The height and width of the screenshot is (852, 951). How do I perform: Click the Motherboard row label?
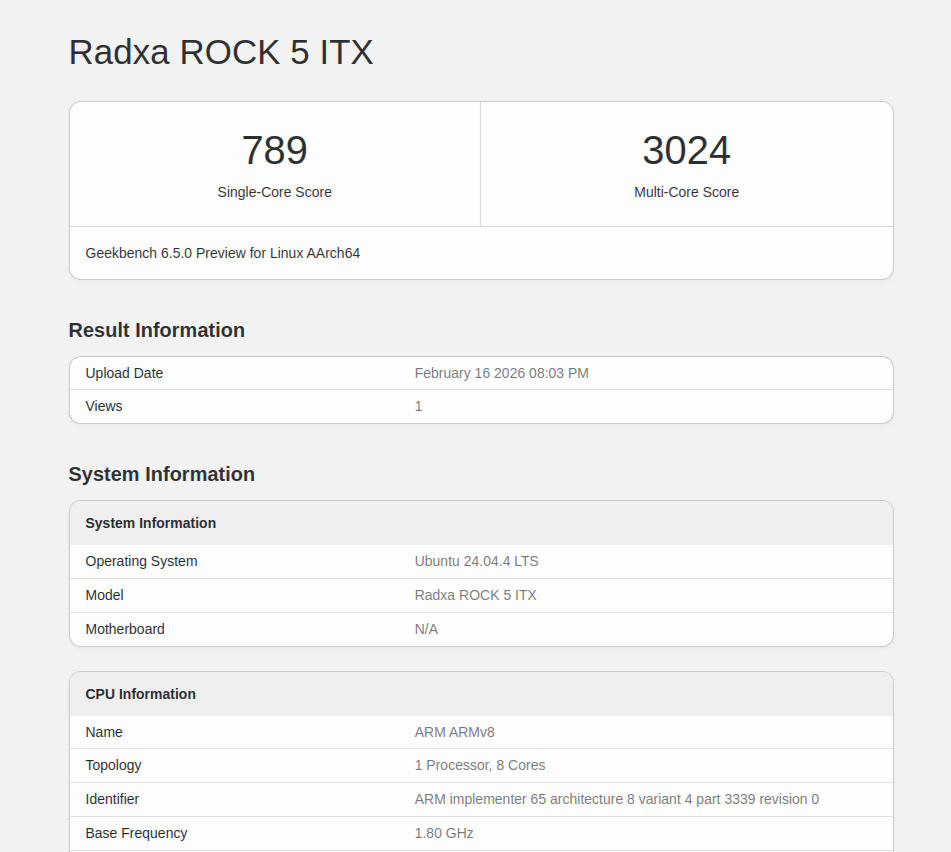point(125,629)
